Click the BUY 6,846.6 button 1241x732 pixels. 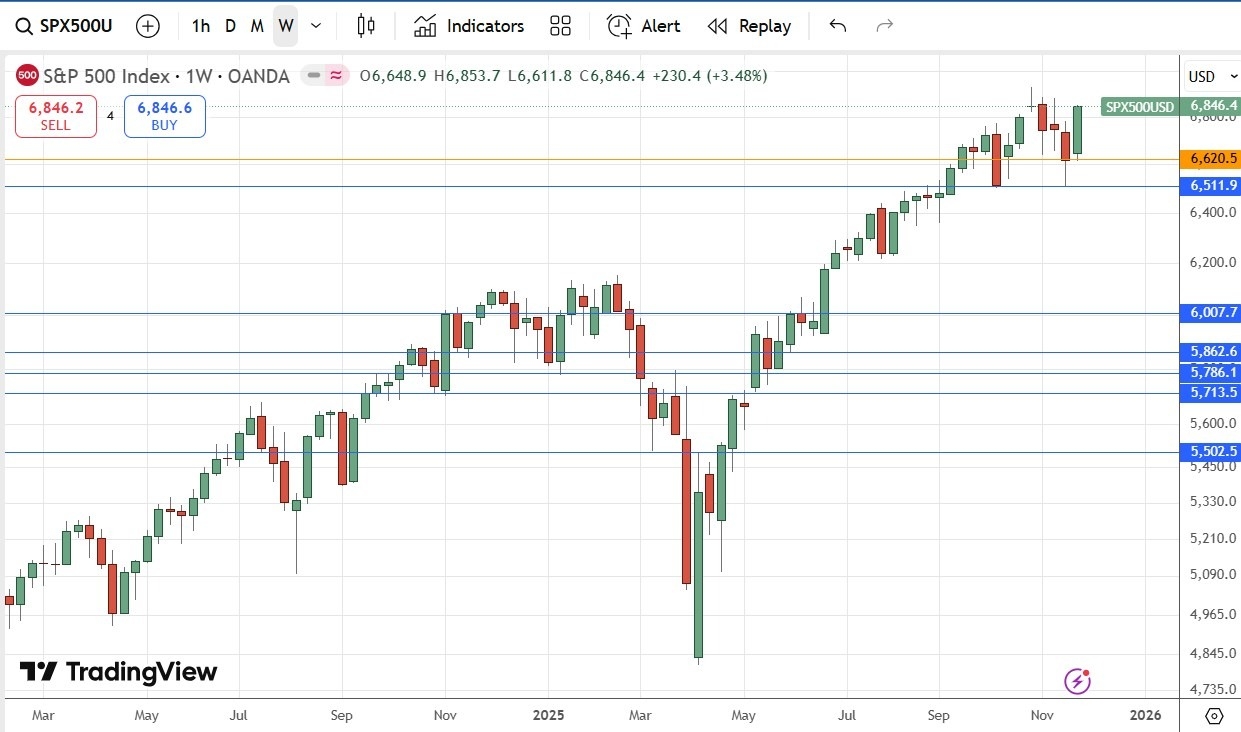(164, 115)
